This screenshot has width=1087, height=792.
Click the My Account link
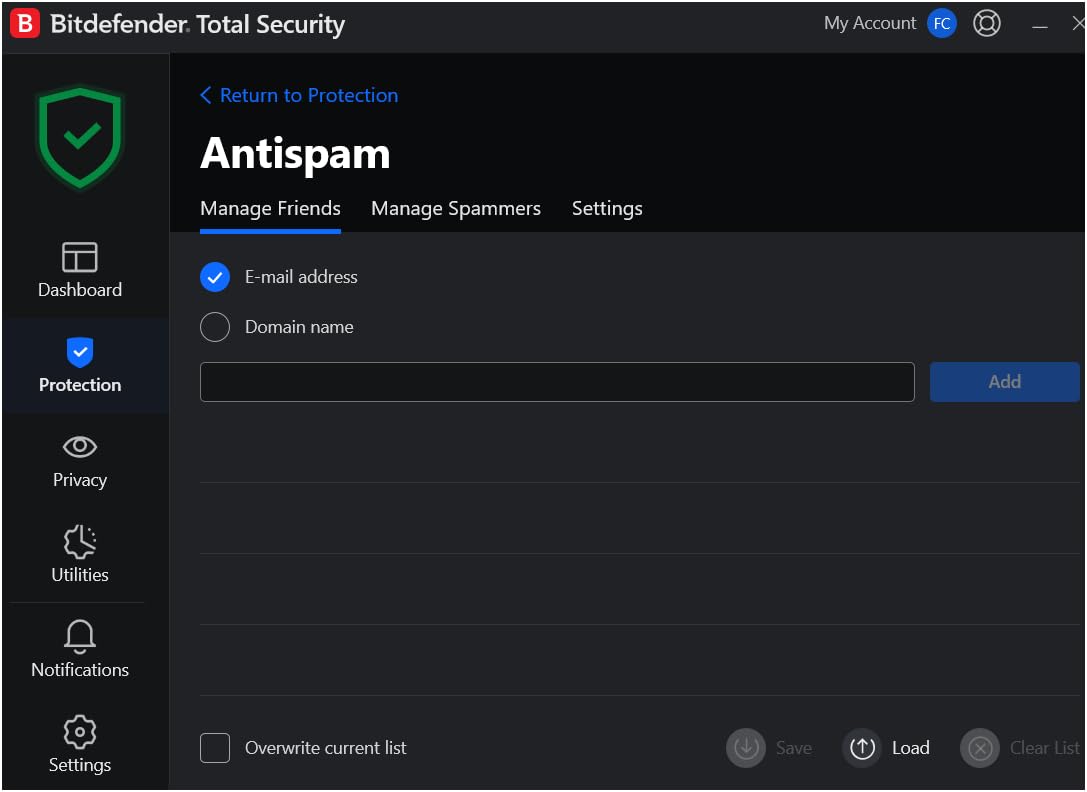point(869,24)
